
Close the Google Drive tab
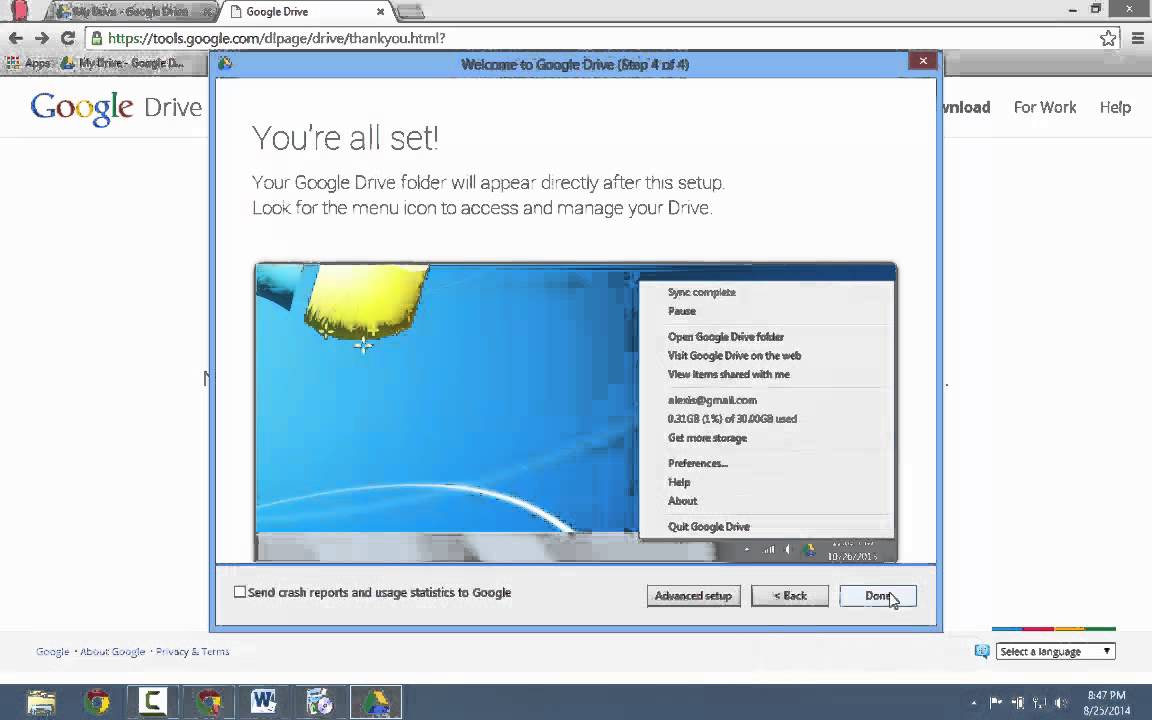(x=381, y=12)
